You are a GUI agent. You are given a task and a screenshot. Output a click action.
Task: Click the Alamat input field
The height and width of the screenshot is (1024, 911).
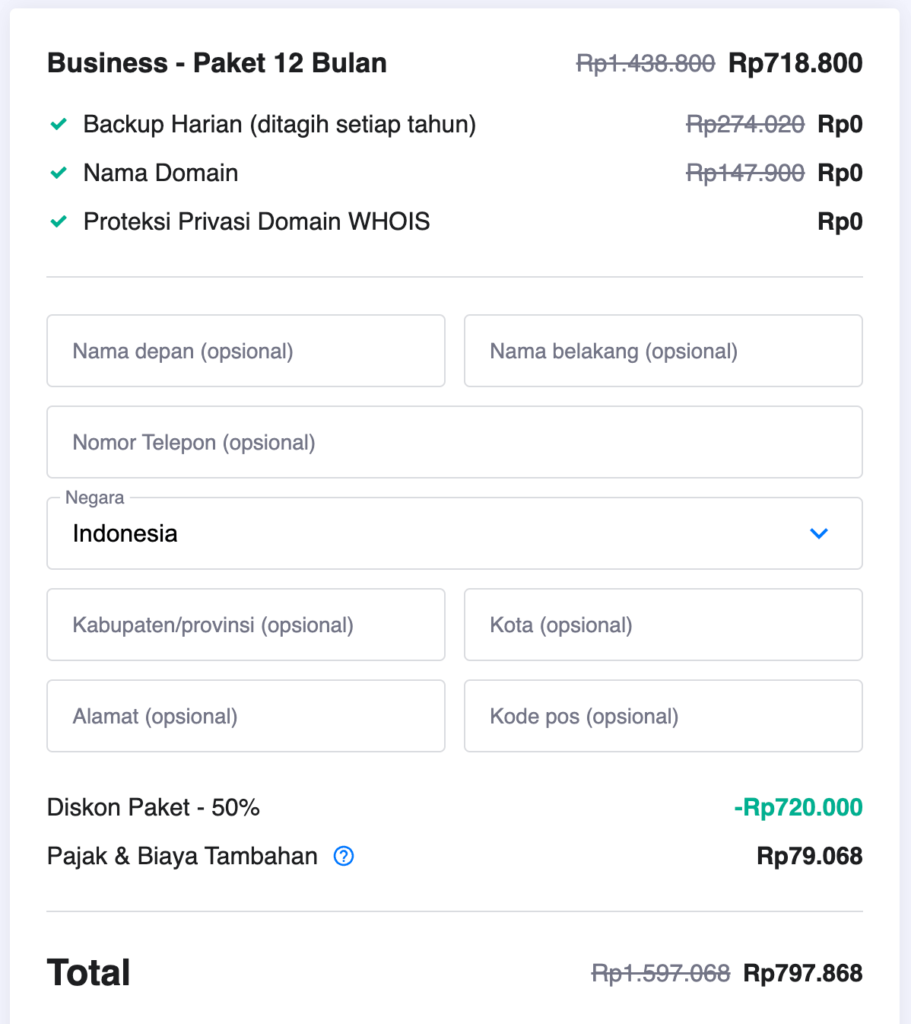pyautogui.click(x=246, y=716)
